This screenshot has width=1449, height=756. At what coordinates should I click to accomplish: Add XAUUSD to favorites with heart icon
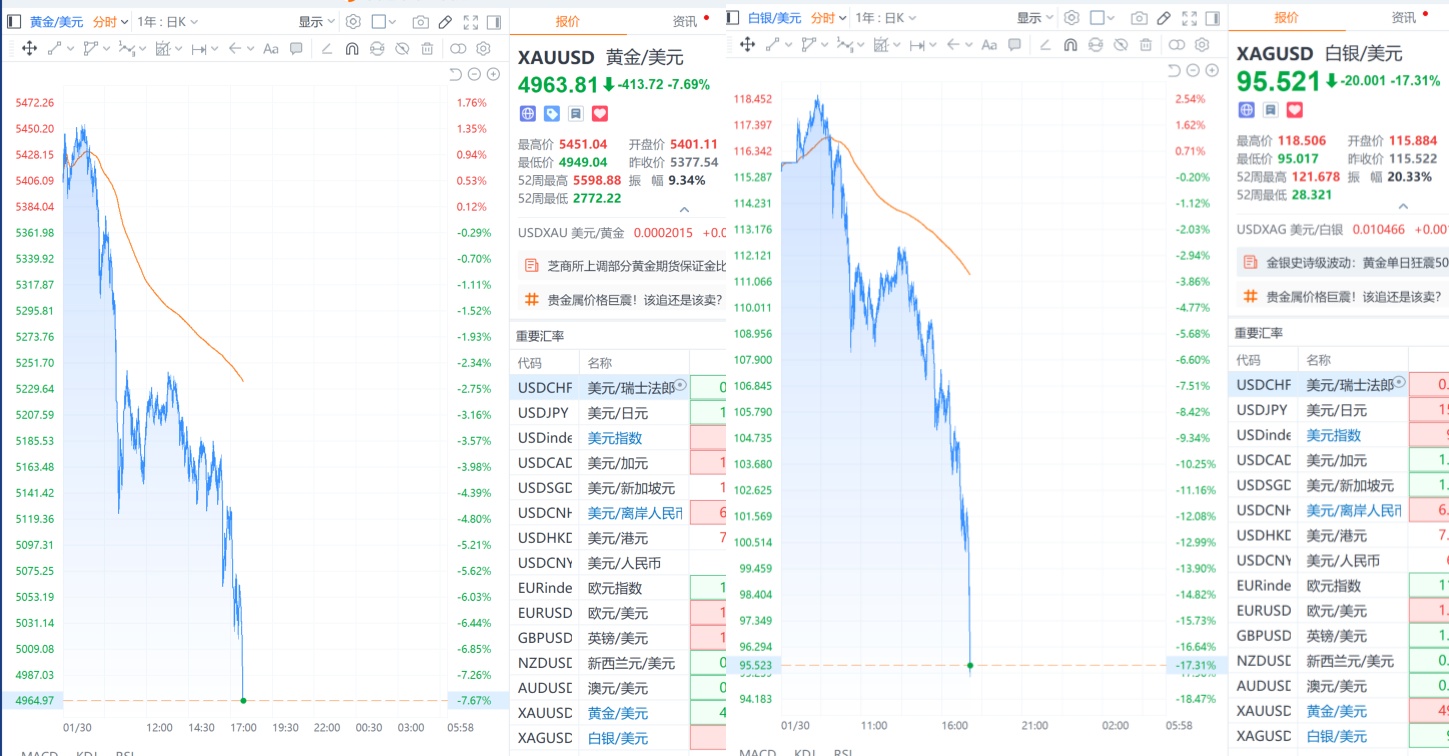tap(599, 114)
